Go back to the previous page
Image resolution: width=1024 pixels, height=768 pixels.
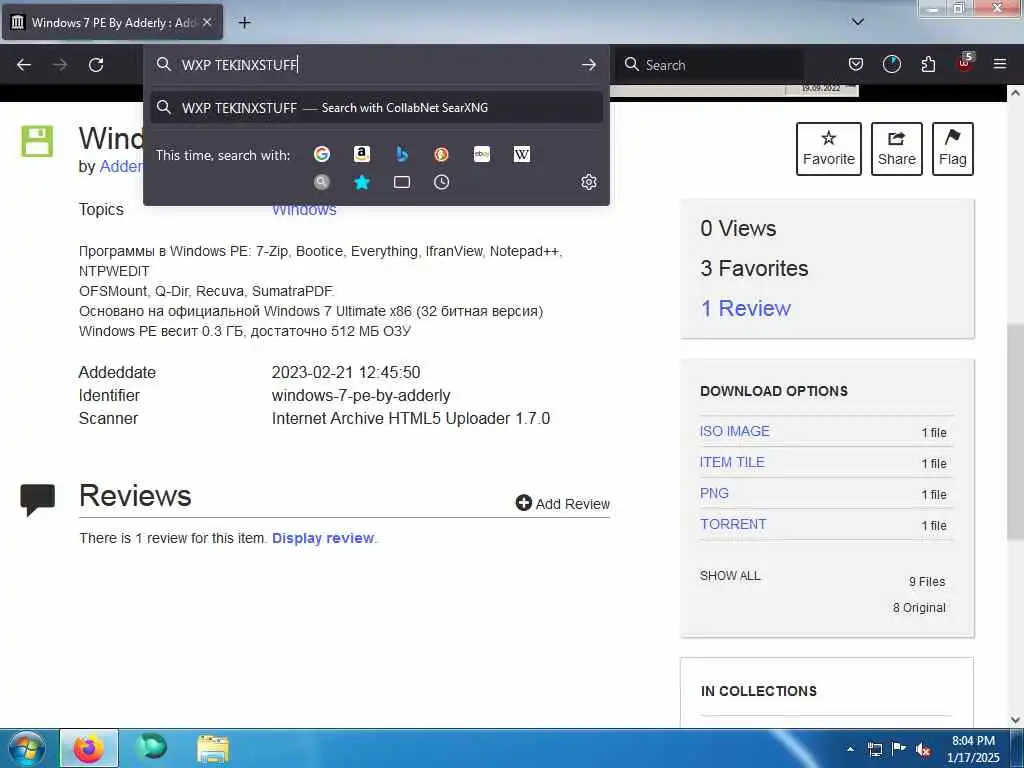click(24, 65)
